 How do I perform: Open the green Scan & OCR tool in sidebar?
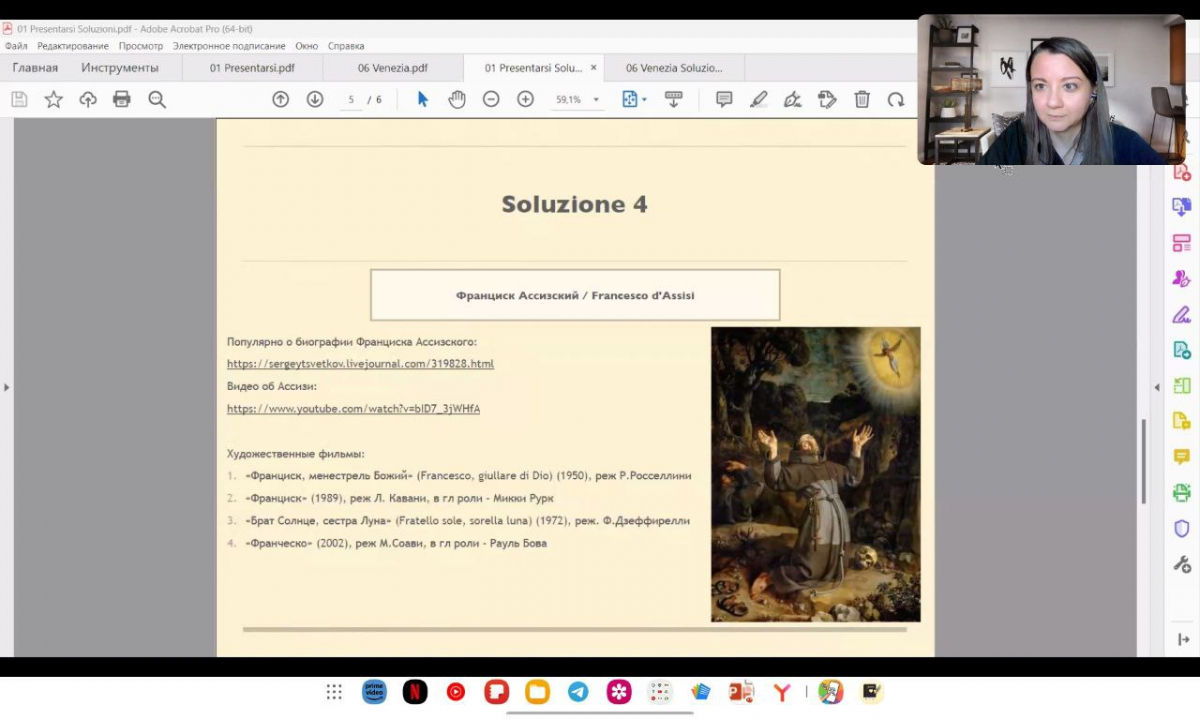1182,493
